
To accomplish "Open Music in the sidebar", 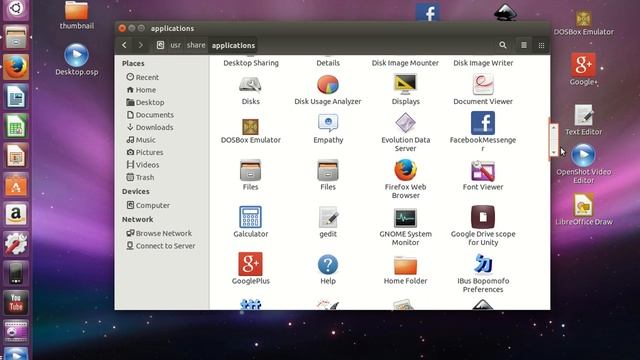I will [x=141, y=140].
